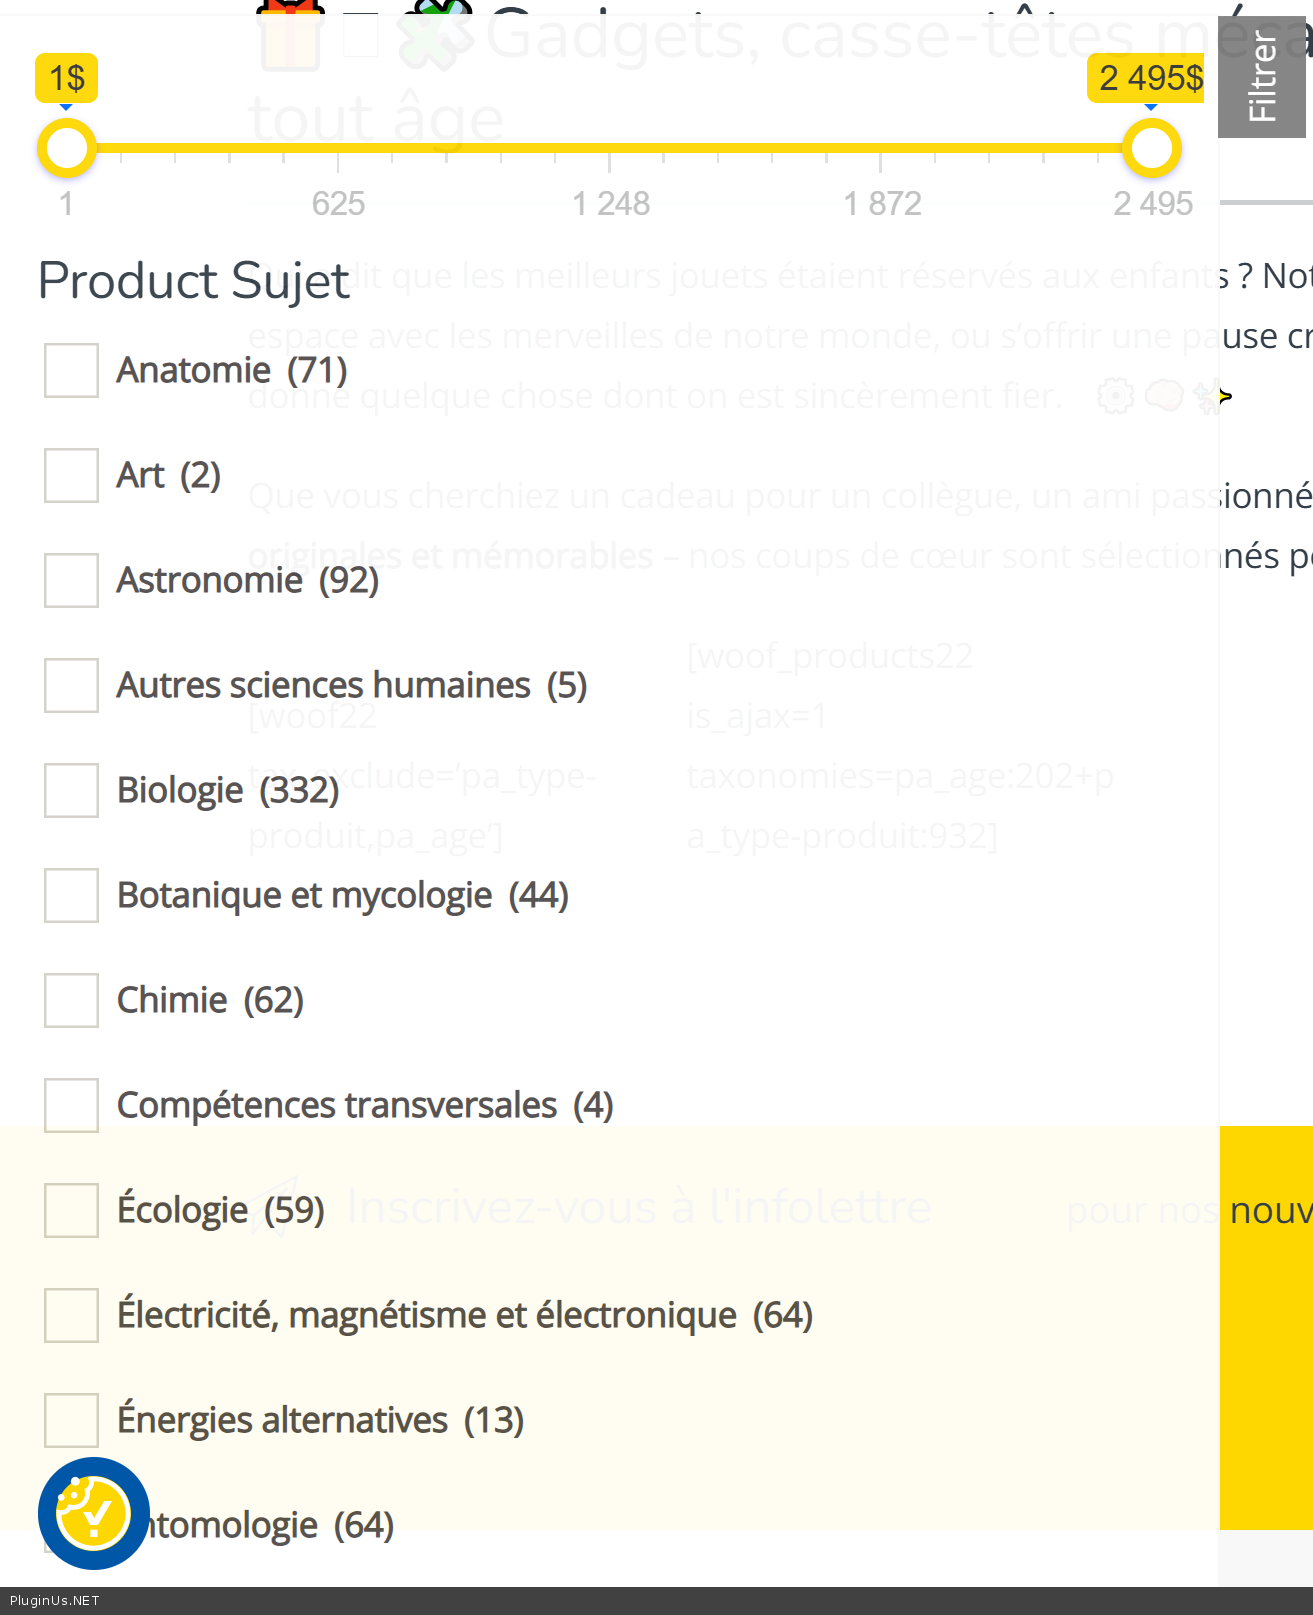The width and height of the screenshot is (1313, 1615).
Task: Tick the Énergies alternatives (13) checkbox
Action: coord(71,1420)
